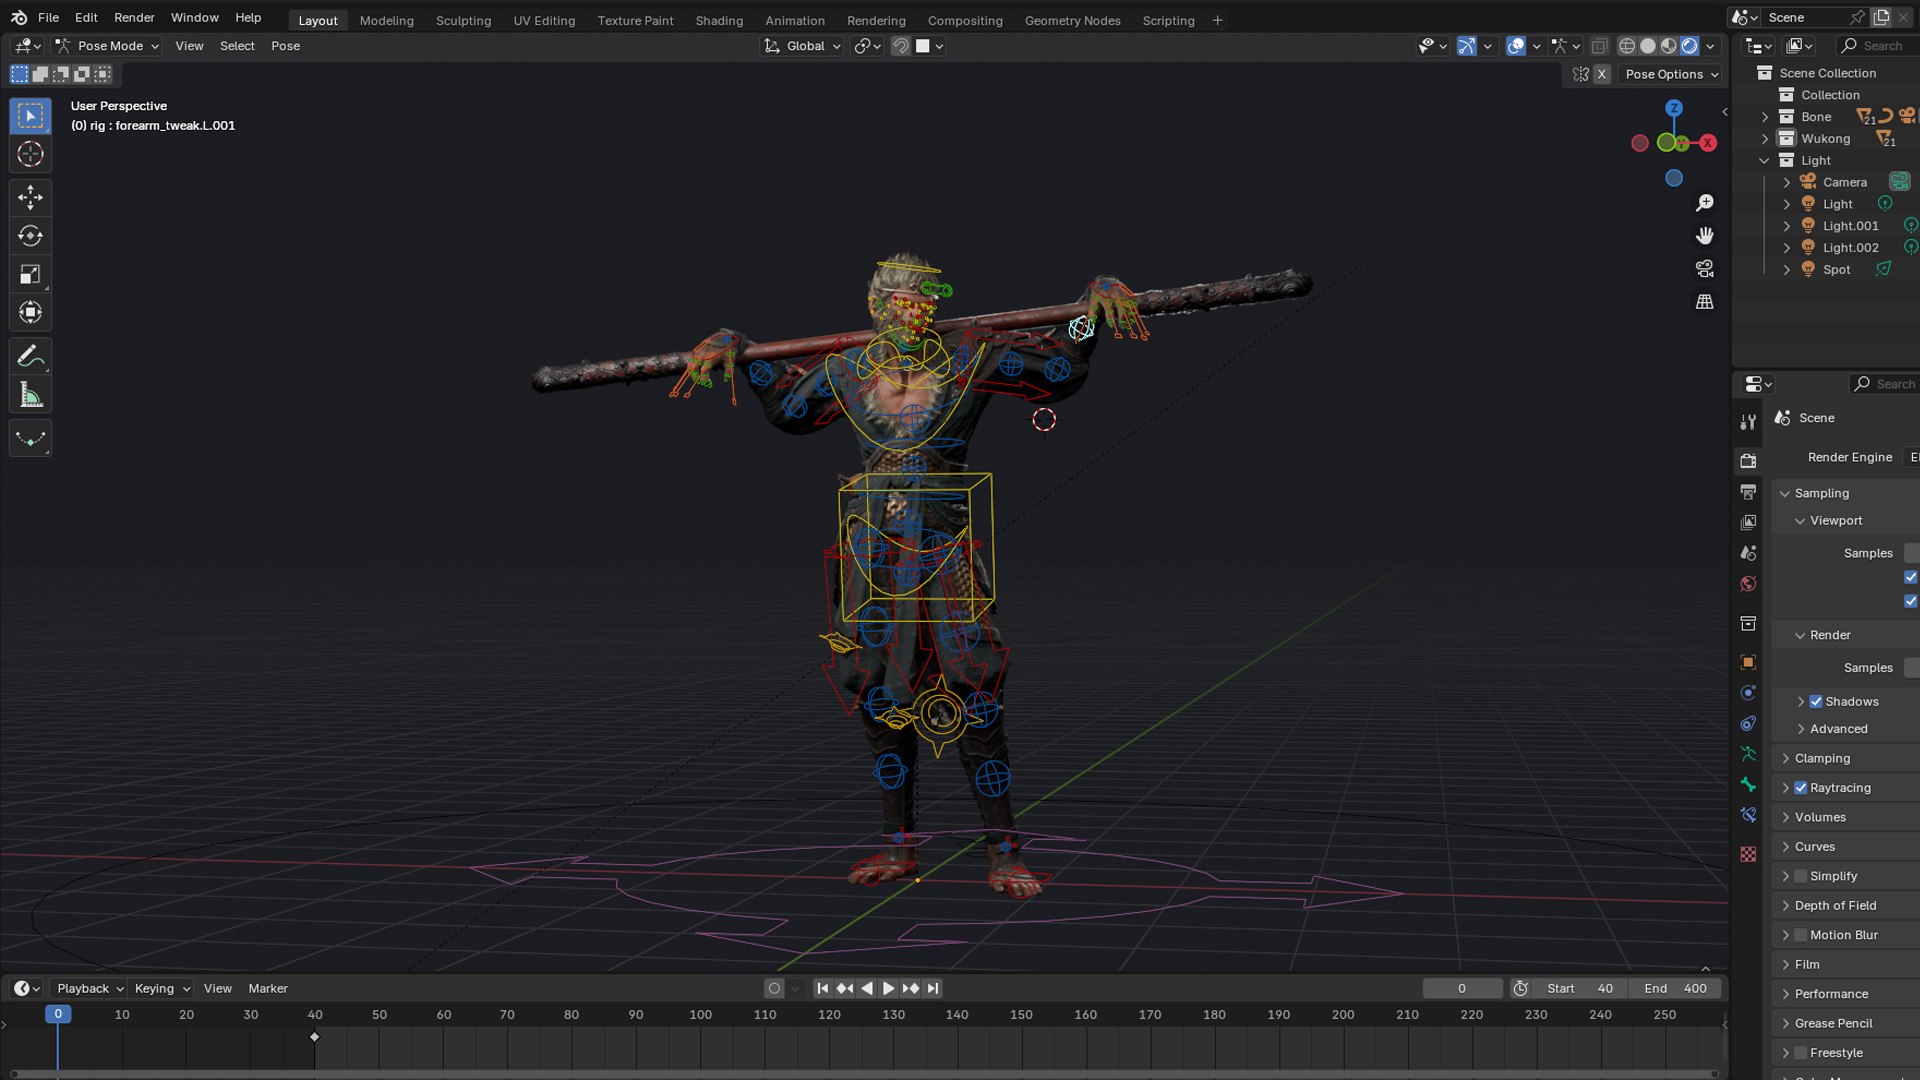Select the Breakdowner pose tool
This screenshot has height=1080, width=1920.
[x=30, y=438]
